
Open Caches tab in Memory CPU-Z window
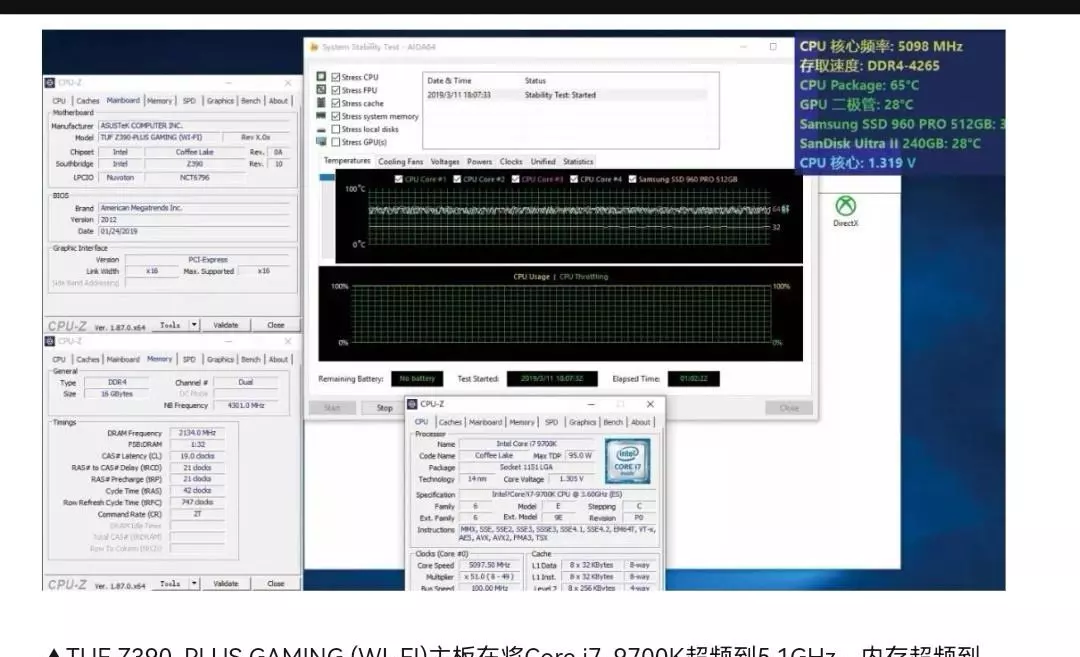point(87,359)
